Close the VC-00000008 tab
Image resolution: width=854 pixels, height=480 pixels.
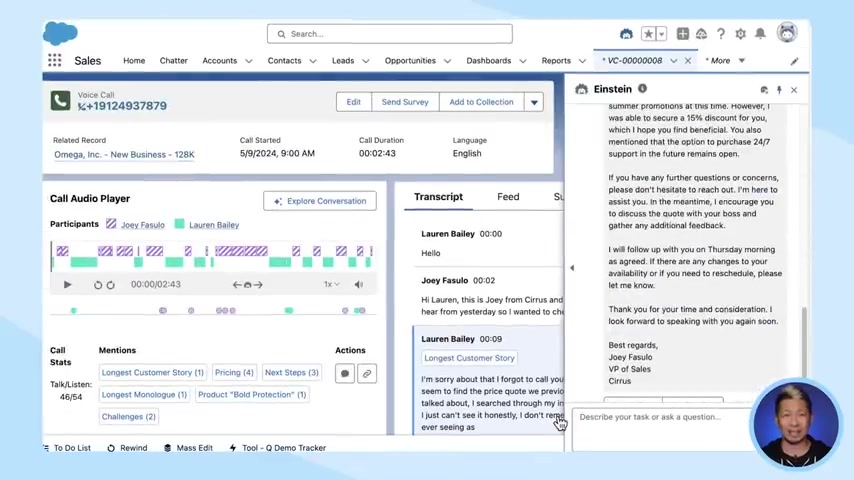688,61
